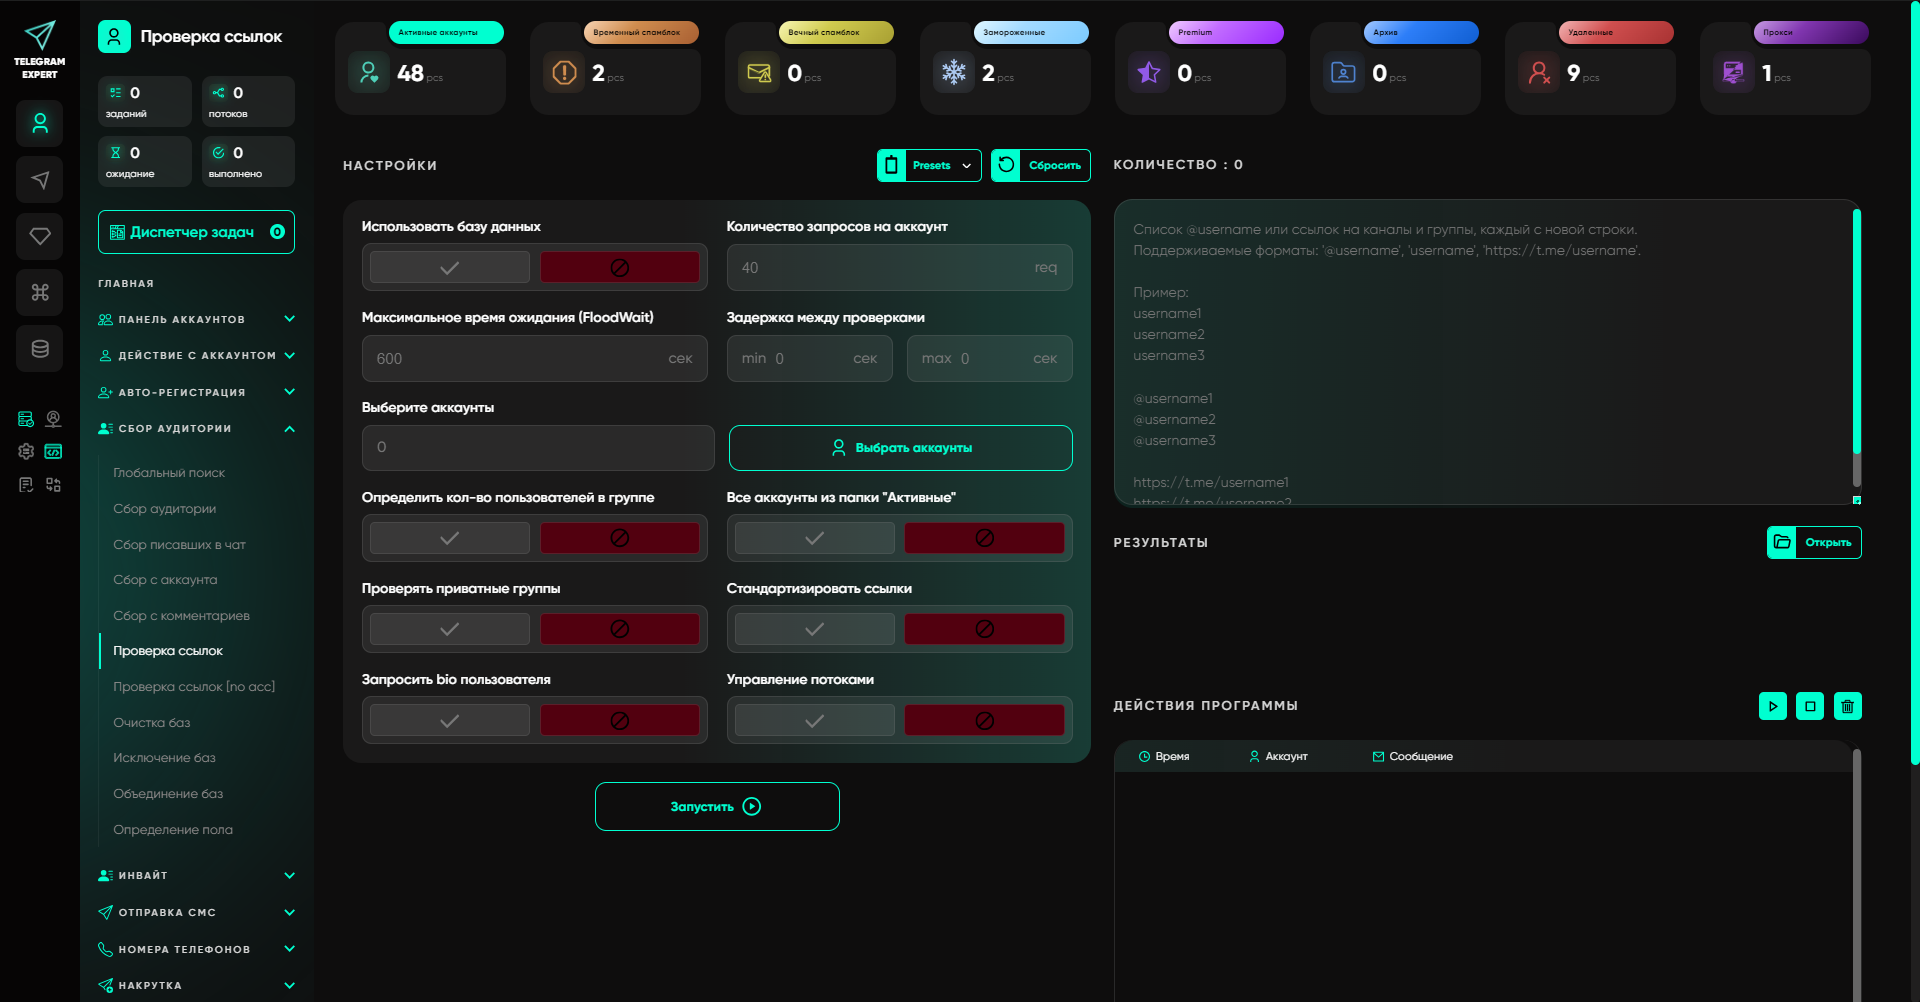Click the proxy card icon
The width and height of the screenshot is (1920, 1002).
1734,73
